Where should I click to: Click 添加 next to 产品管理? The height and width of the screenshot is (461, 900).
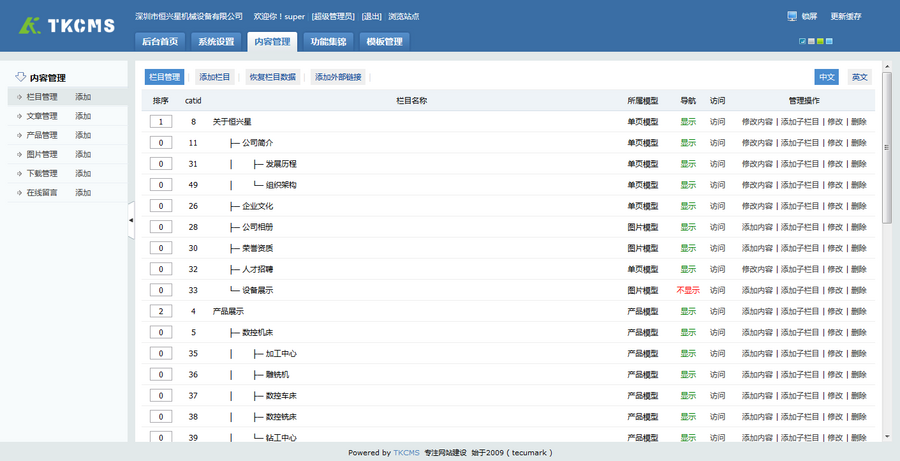point(83,135)
